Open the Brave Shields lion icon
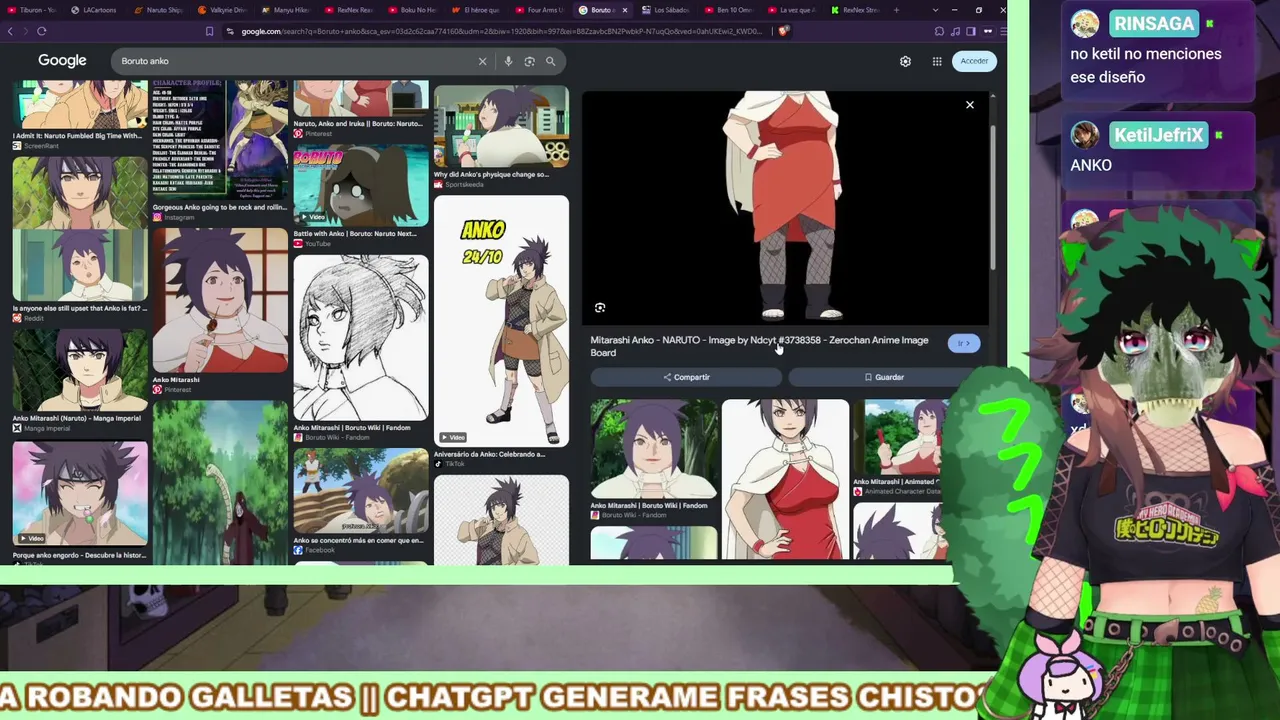 (x=783, y=31)
